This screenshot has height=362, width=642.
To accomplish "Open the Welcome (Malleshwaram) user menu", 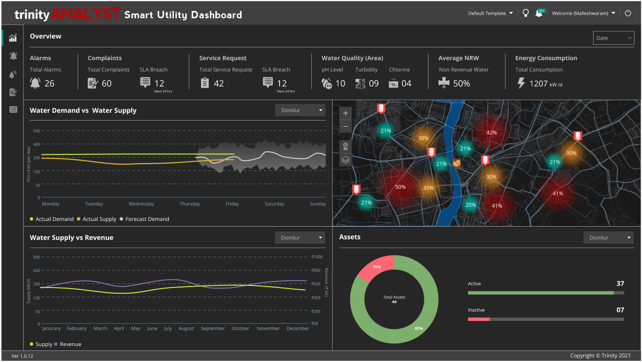I will click(583, 13).
